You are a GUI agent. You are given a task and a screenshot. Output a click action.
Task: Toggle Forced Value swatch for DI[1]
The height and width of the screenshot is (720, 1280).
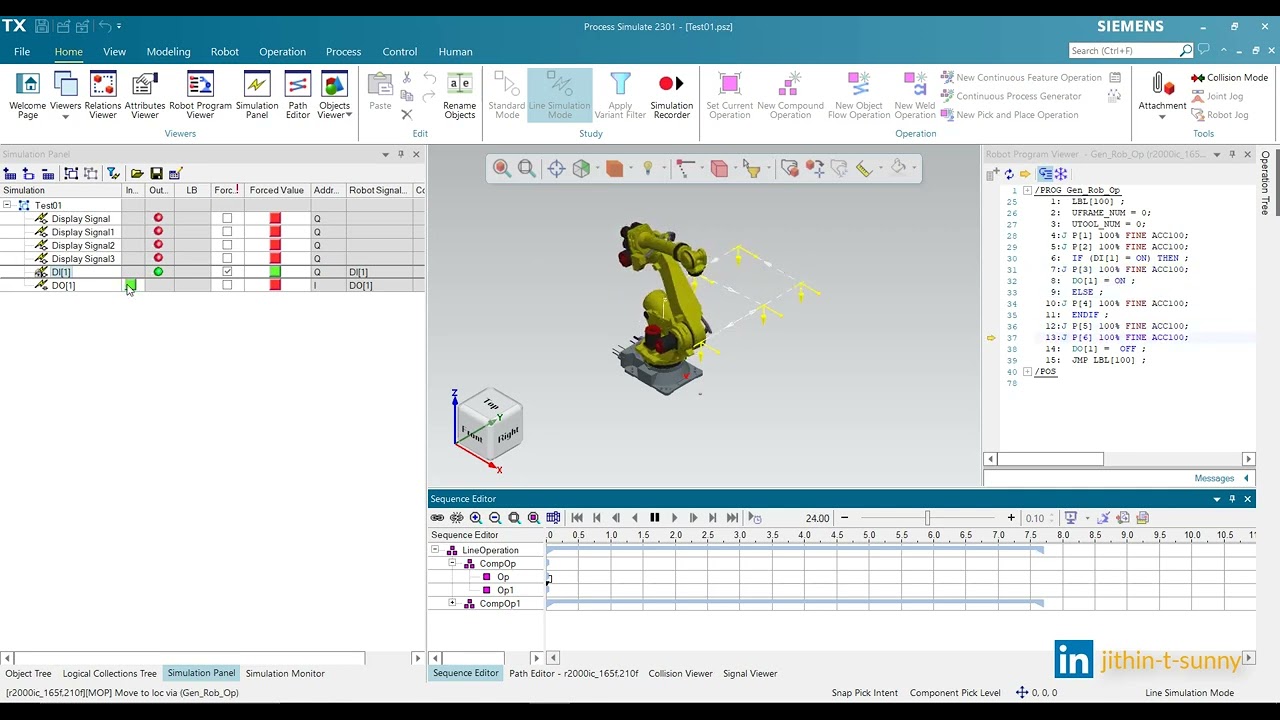(x=275, y=272)
